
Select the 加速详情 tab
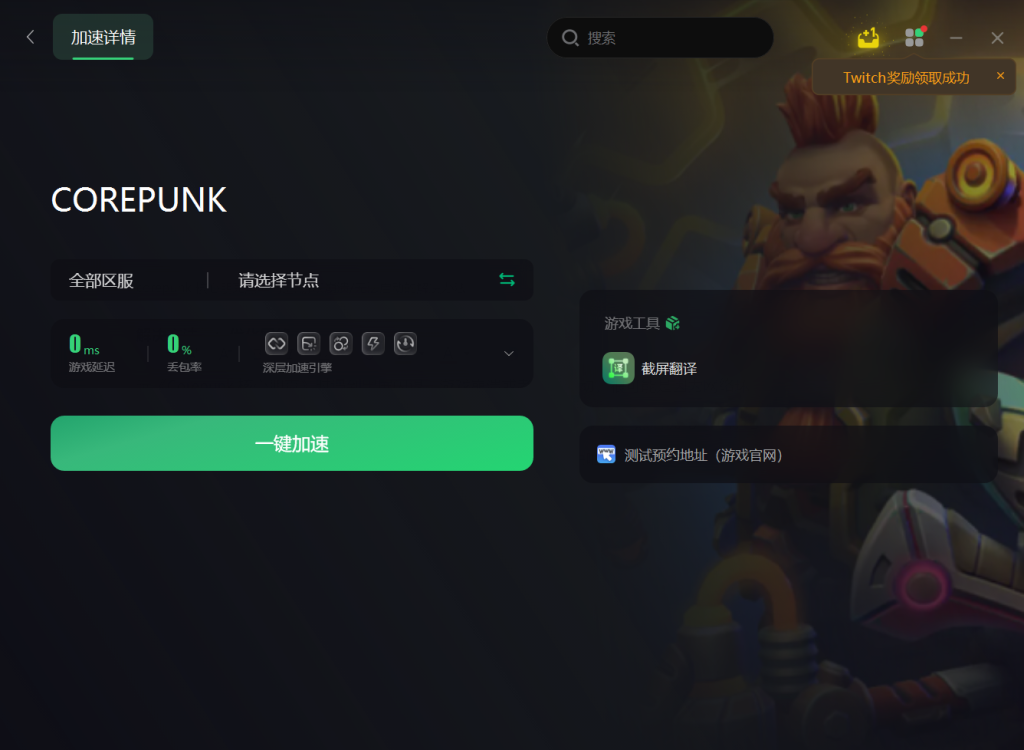pos(103,37)
